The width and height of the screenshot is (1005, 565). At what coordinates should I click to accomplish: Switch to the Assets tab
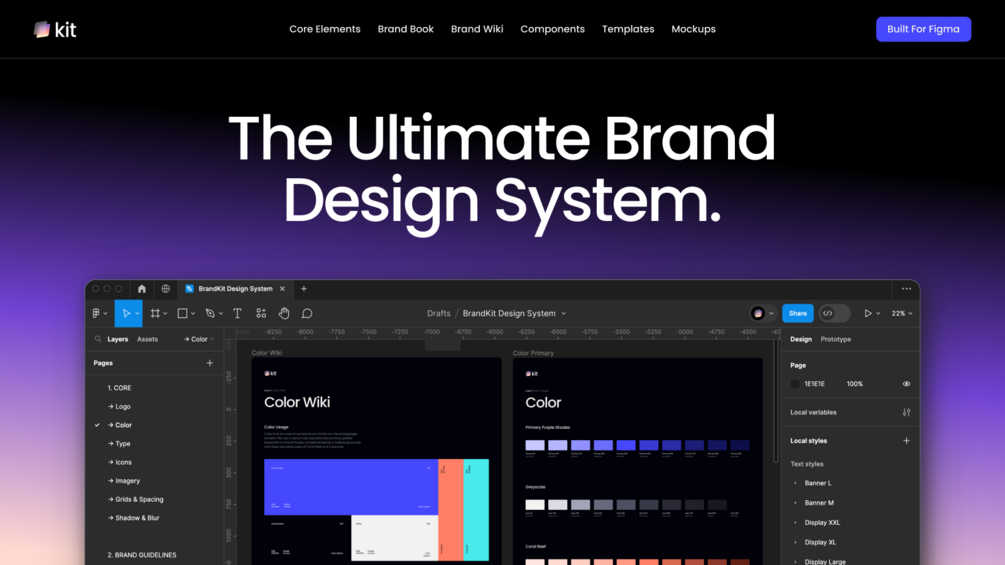[147, 339]
